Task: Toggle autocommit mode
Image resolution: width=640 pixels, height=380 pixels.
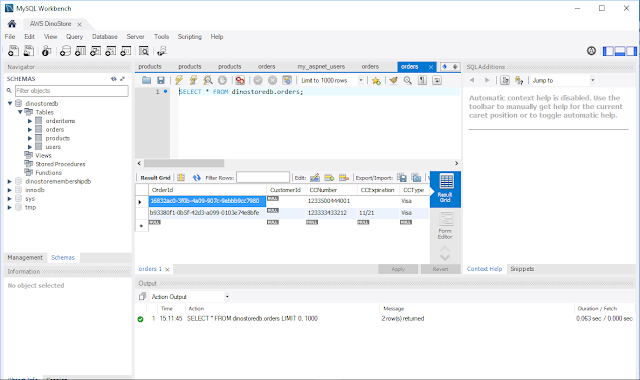Action: tap(287, 80)
